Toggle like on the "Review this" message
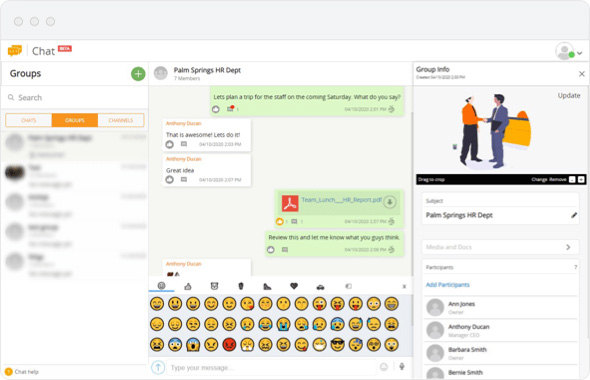590x380 pixels. pos(271,249)
